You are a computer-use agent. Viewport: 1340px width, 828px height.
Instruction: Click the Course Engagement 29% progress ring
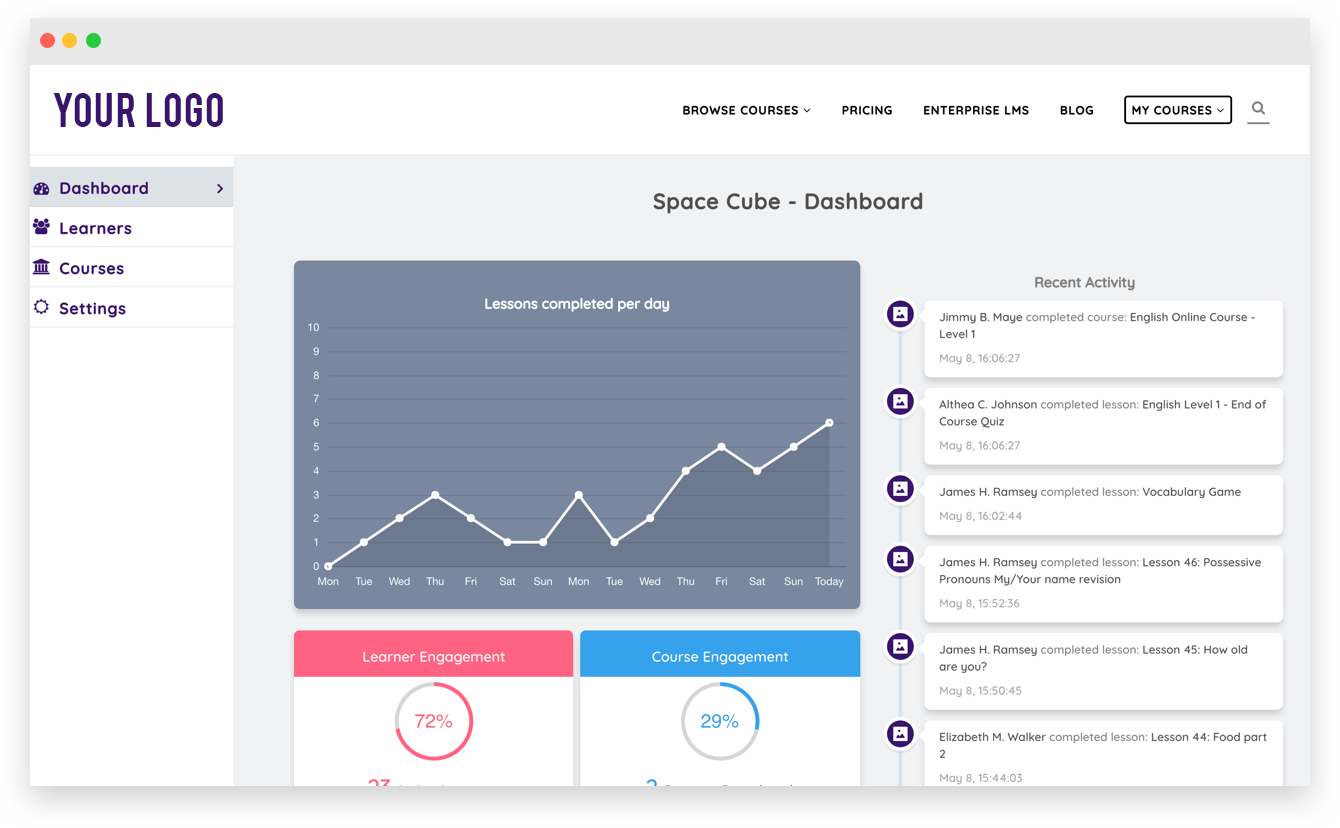(x=719, y=720)
